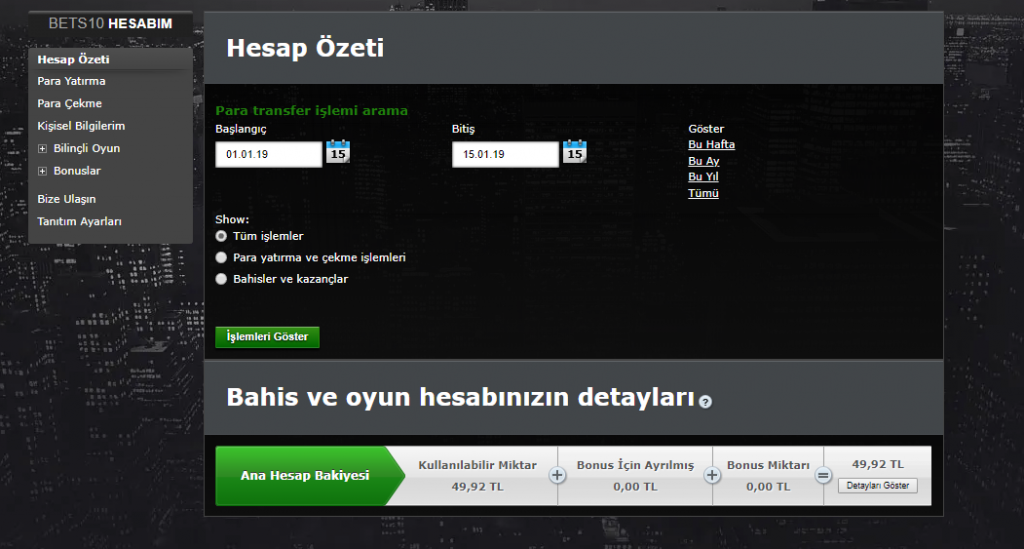Select the Tüm işlemler radio button

[x=221, y=236]
